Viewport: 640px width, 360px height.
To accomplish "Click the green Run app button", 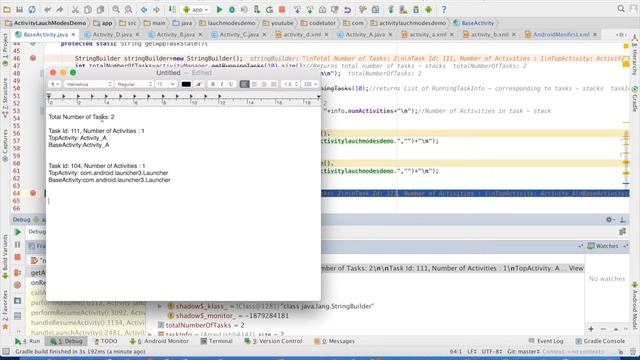I will (219, 9).
